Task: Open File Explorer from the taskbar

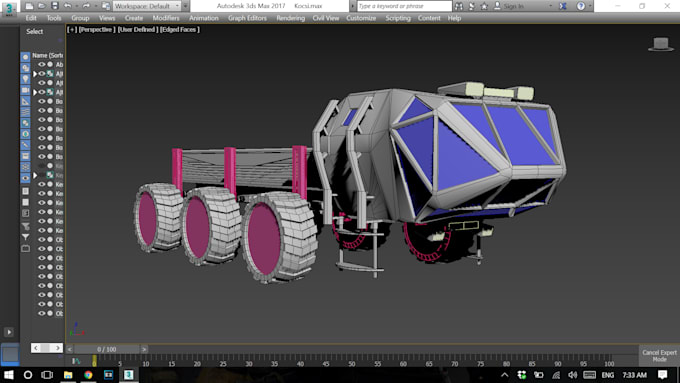Action: point(68,375)
